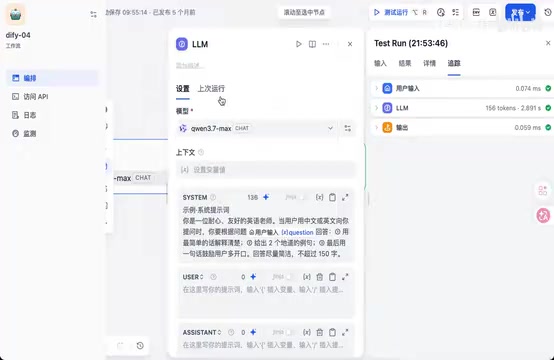Expand the USER prompt editor

tap(345, 277)
